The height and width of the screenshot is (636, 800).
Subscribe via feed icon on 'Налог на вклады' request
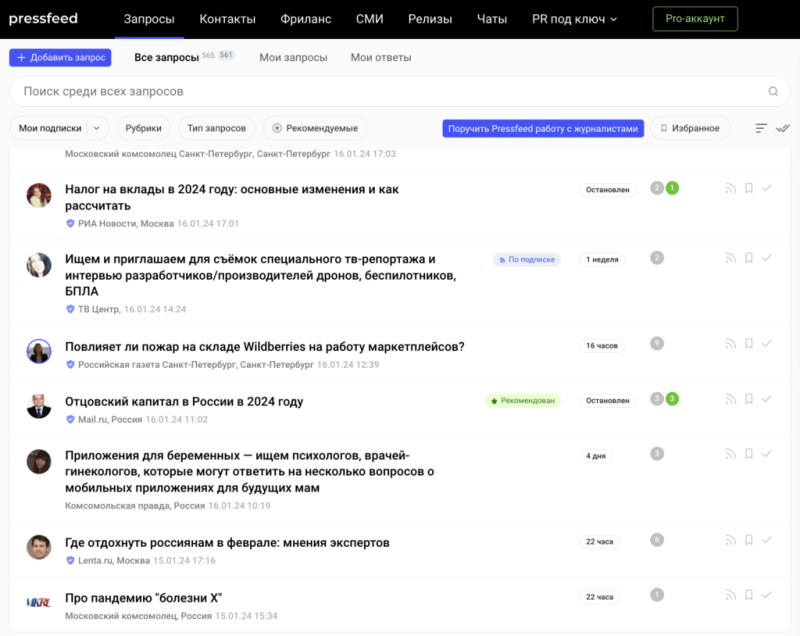[x=731, y=189]
